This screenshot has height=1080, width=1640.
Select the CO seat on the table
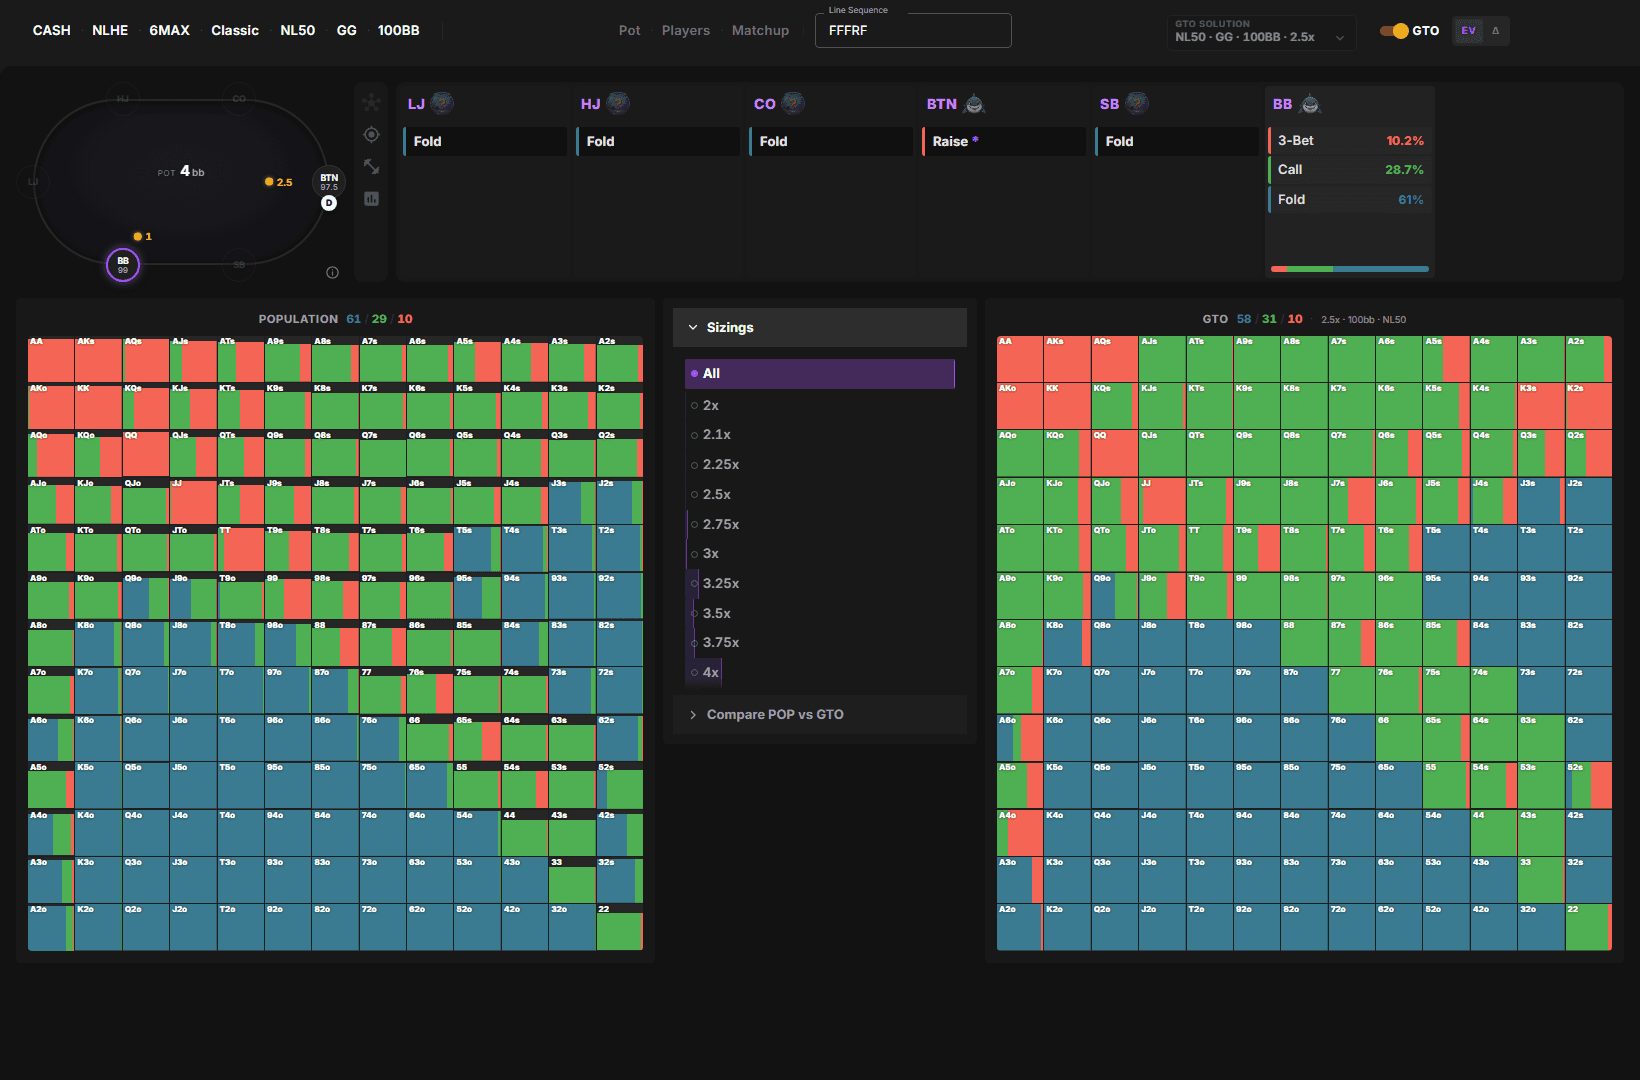[239, 99]
